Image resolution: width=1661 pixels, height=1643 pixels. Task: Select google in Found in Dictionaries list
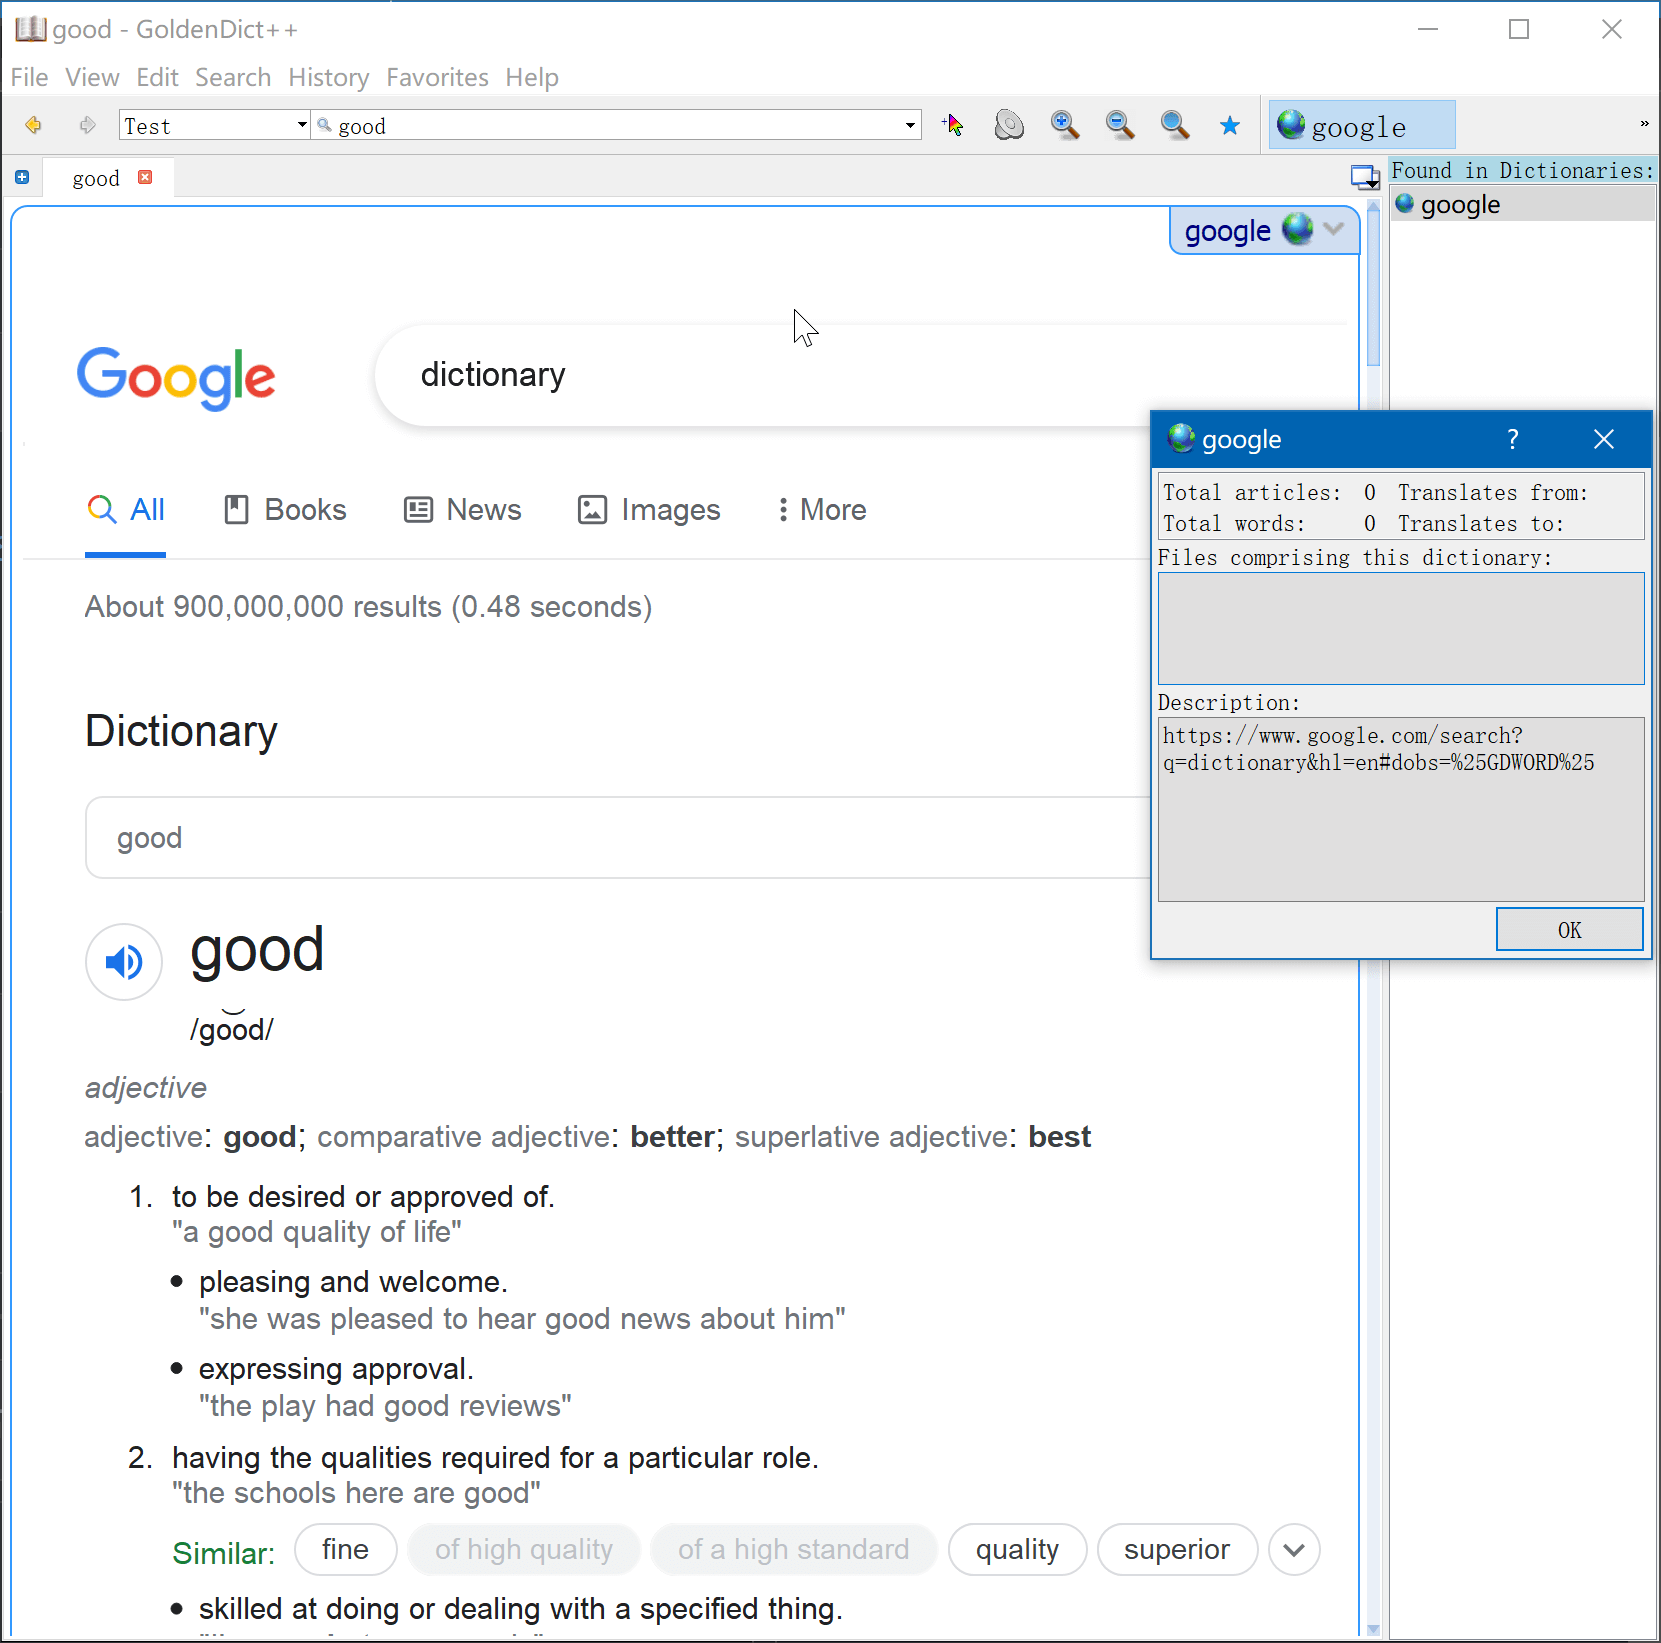[1522, 204]
